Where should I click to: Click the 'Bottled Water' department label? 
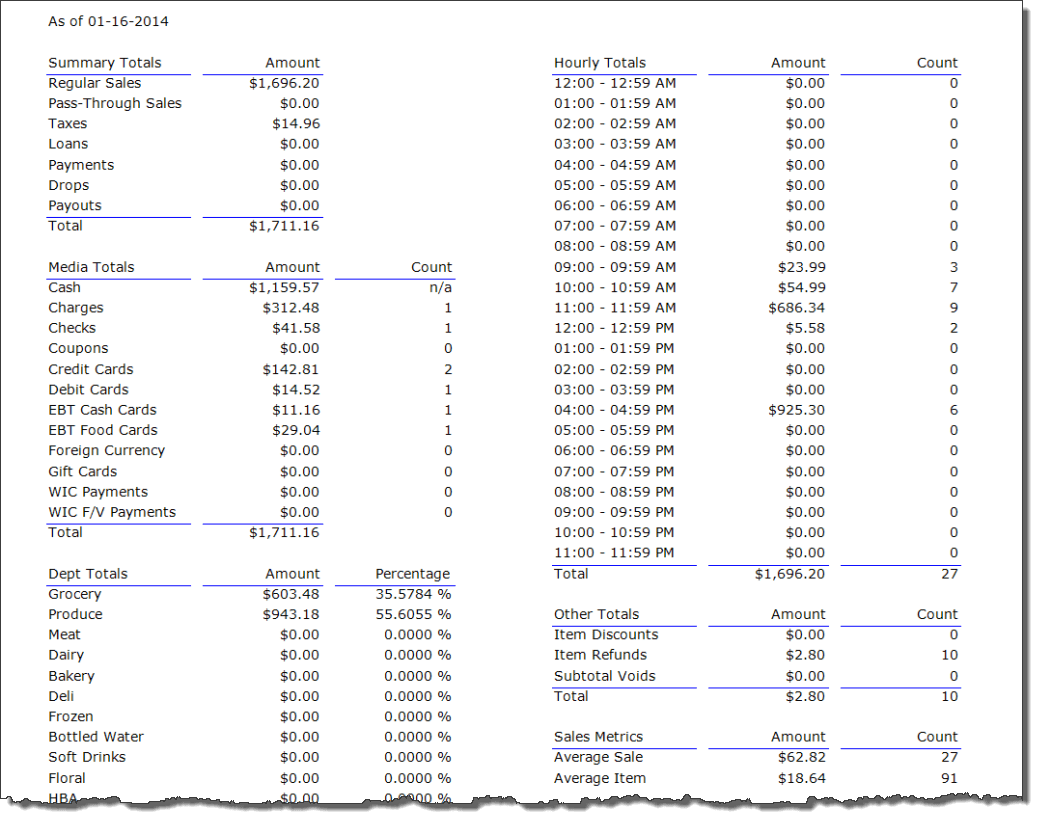click(x=96, y=737)
